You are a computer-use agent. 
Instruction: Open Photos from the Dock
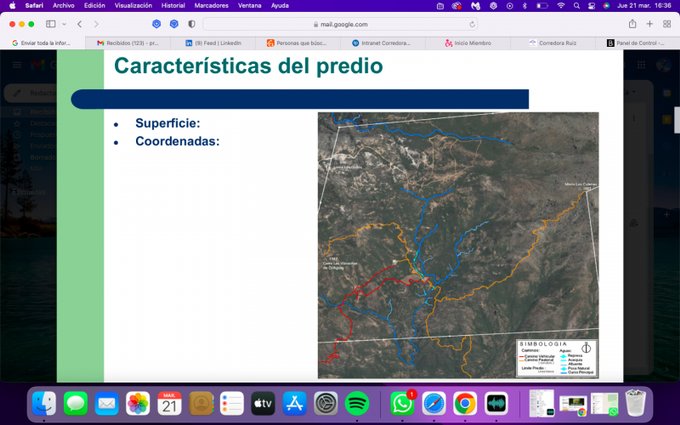(138, 404)
